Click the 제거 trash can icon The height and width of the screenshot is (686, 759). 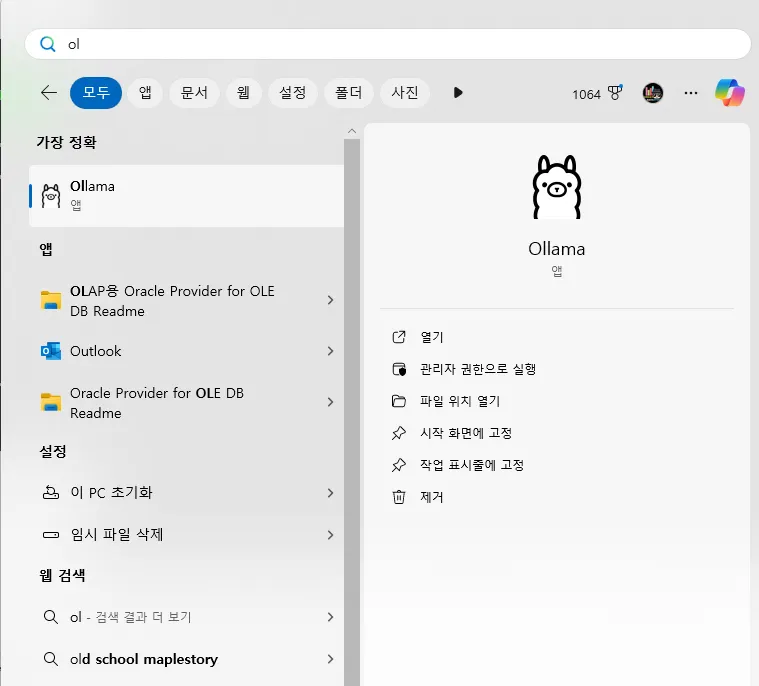tap(399, 497)
